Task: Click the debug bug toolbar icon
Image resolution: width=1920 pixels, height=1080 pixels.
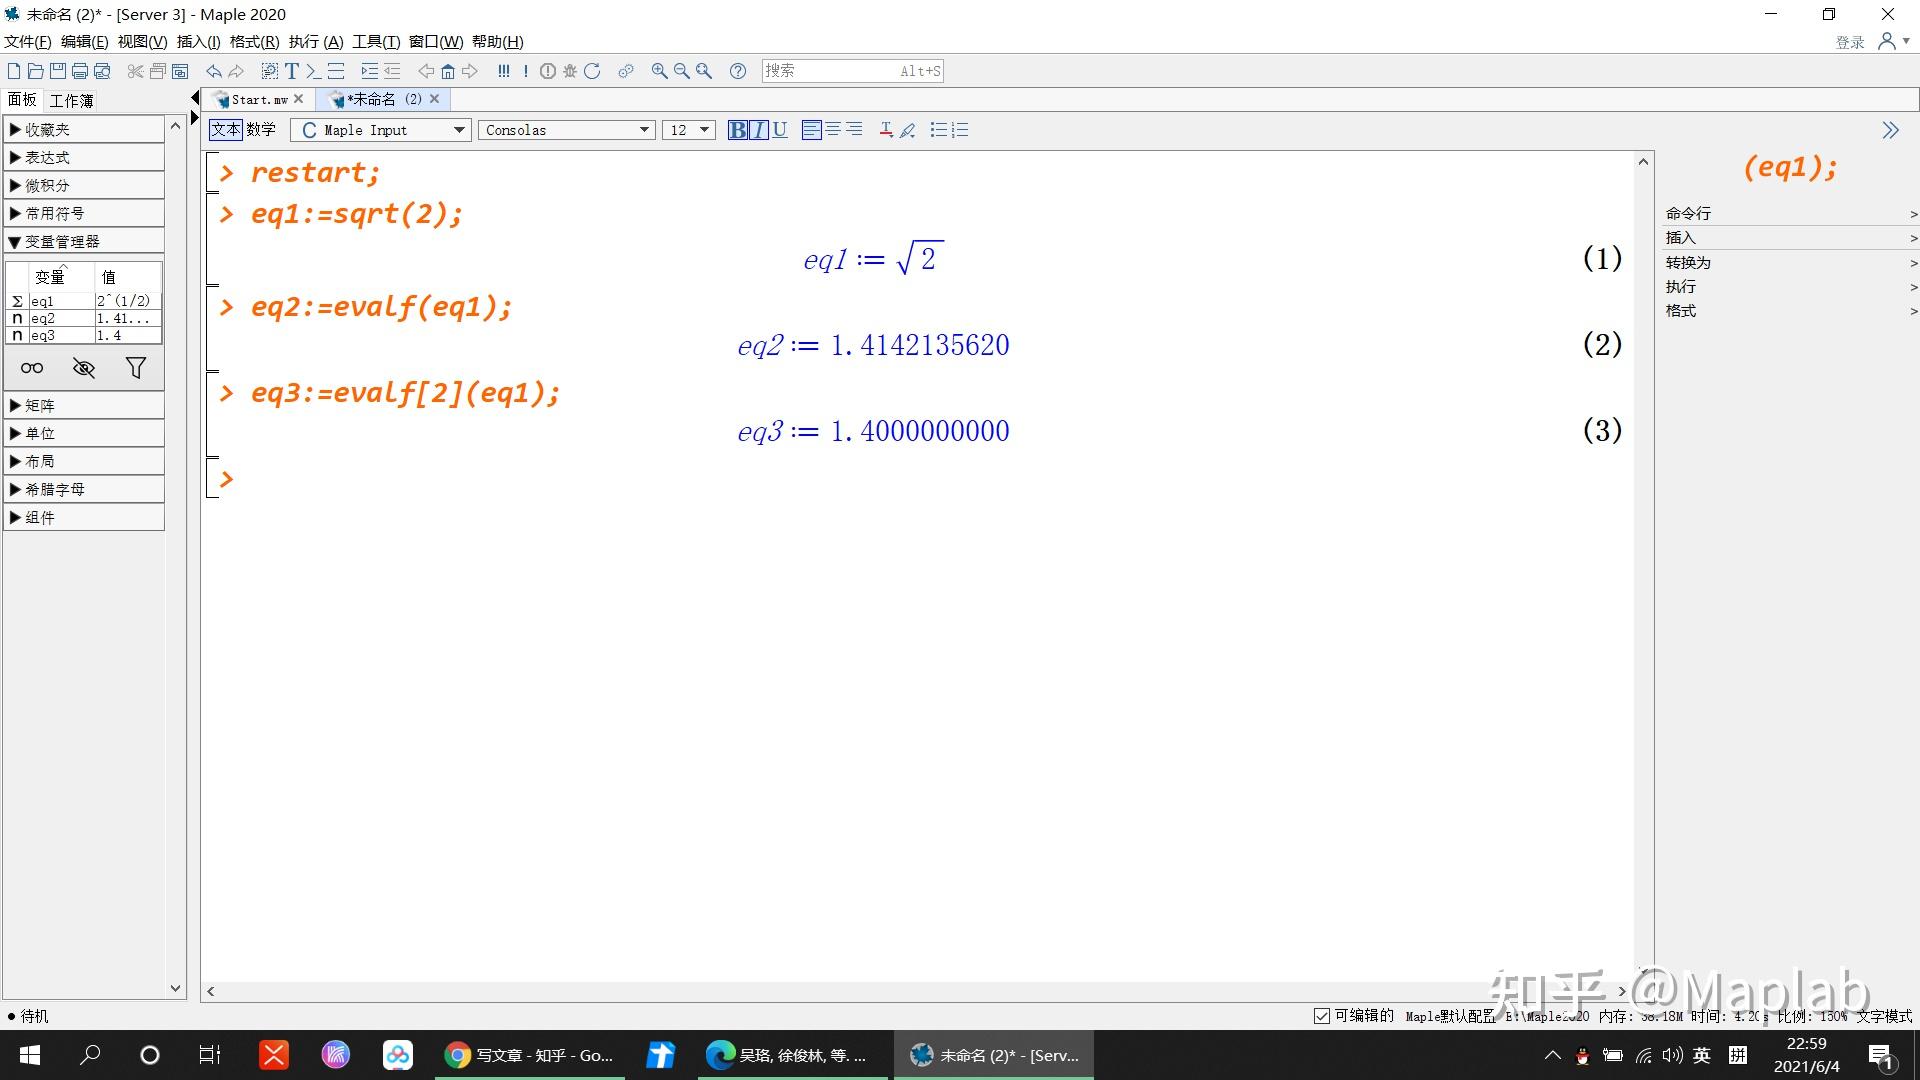Action: tap(570, 71)
